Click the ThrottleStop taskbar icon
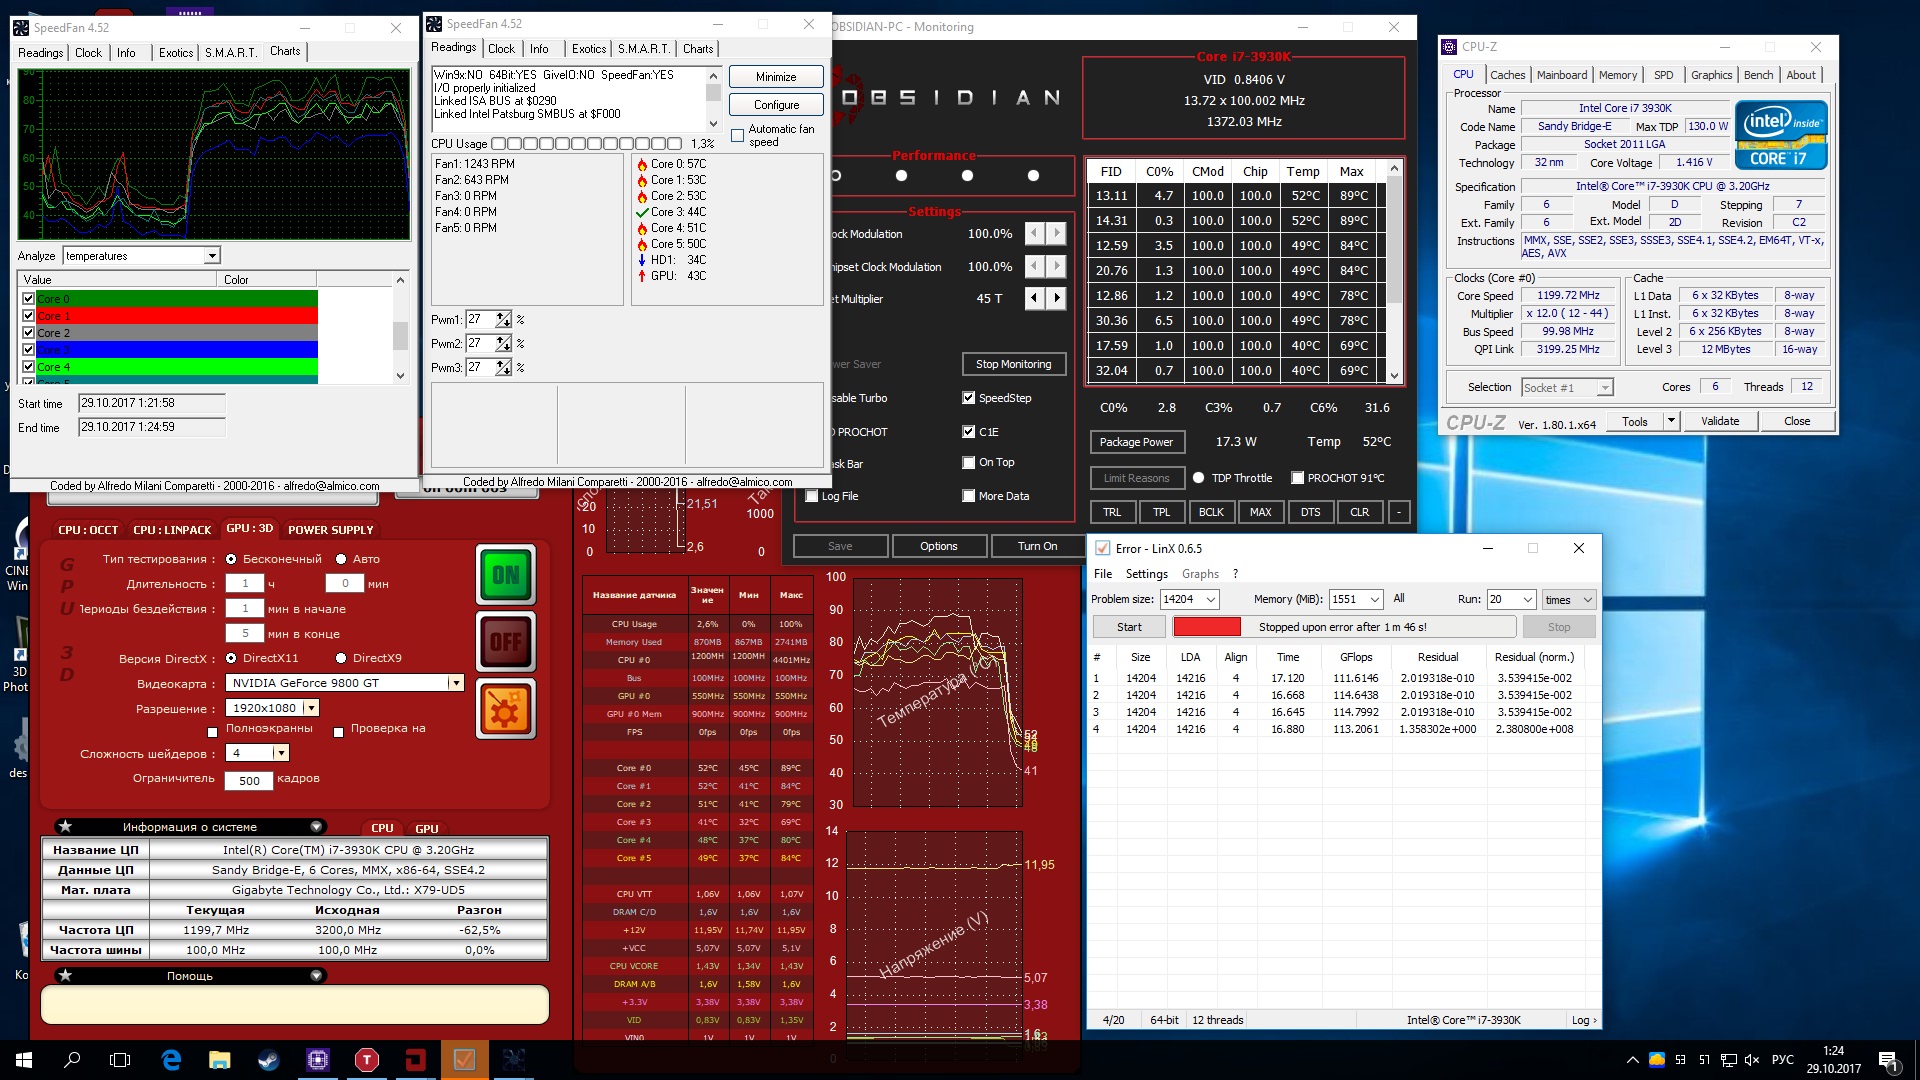 point(367,1060)
